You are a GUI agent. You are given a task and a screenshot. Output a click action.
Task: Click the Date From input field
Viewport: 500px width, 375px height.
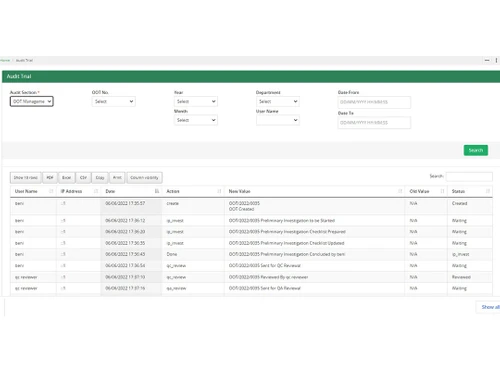pos(374,102)
